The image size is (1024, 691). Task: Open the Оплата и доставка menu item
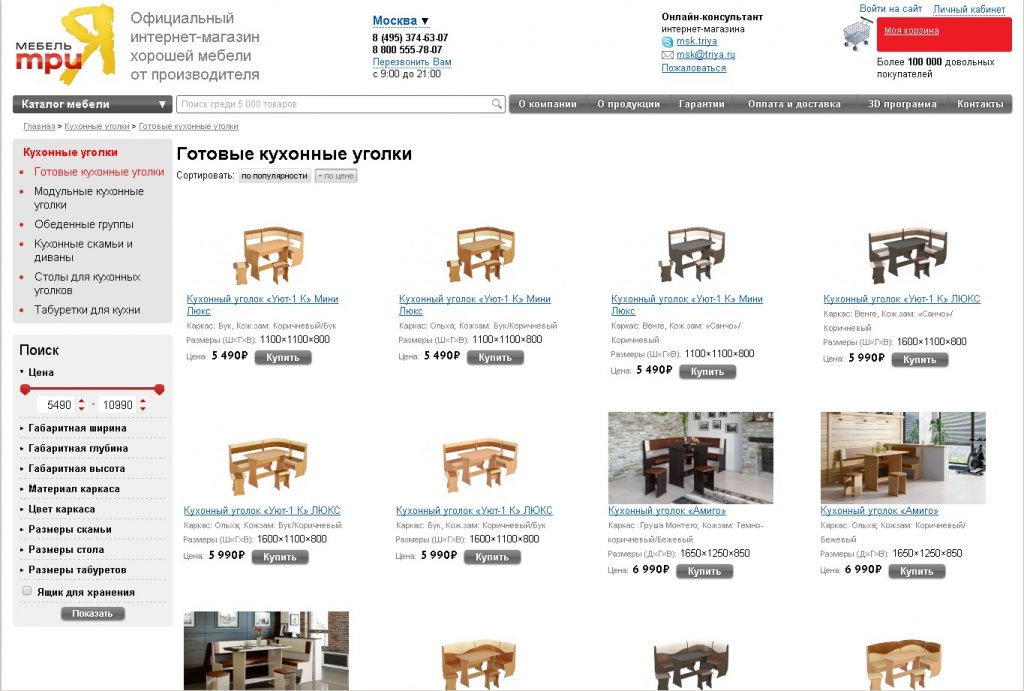click(x=794, y=104)
